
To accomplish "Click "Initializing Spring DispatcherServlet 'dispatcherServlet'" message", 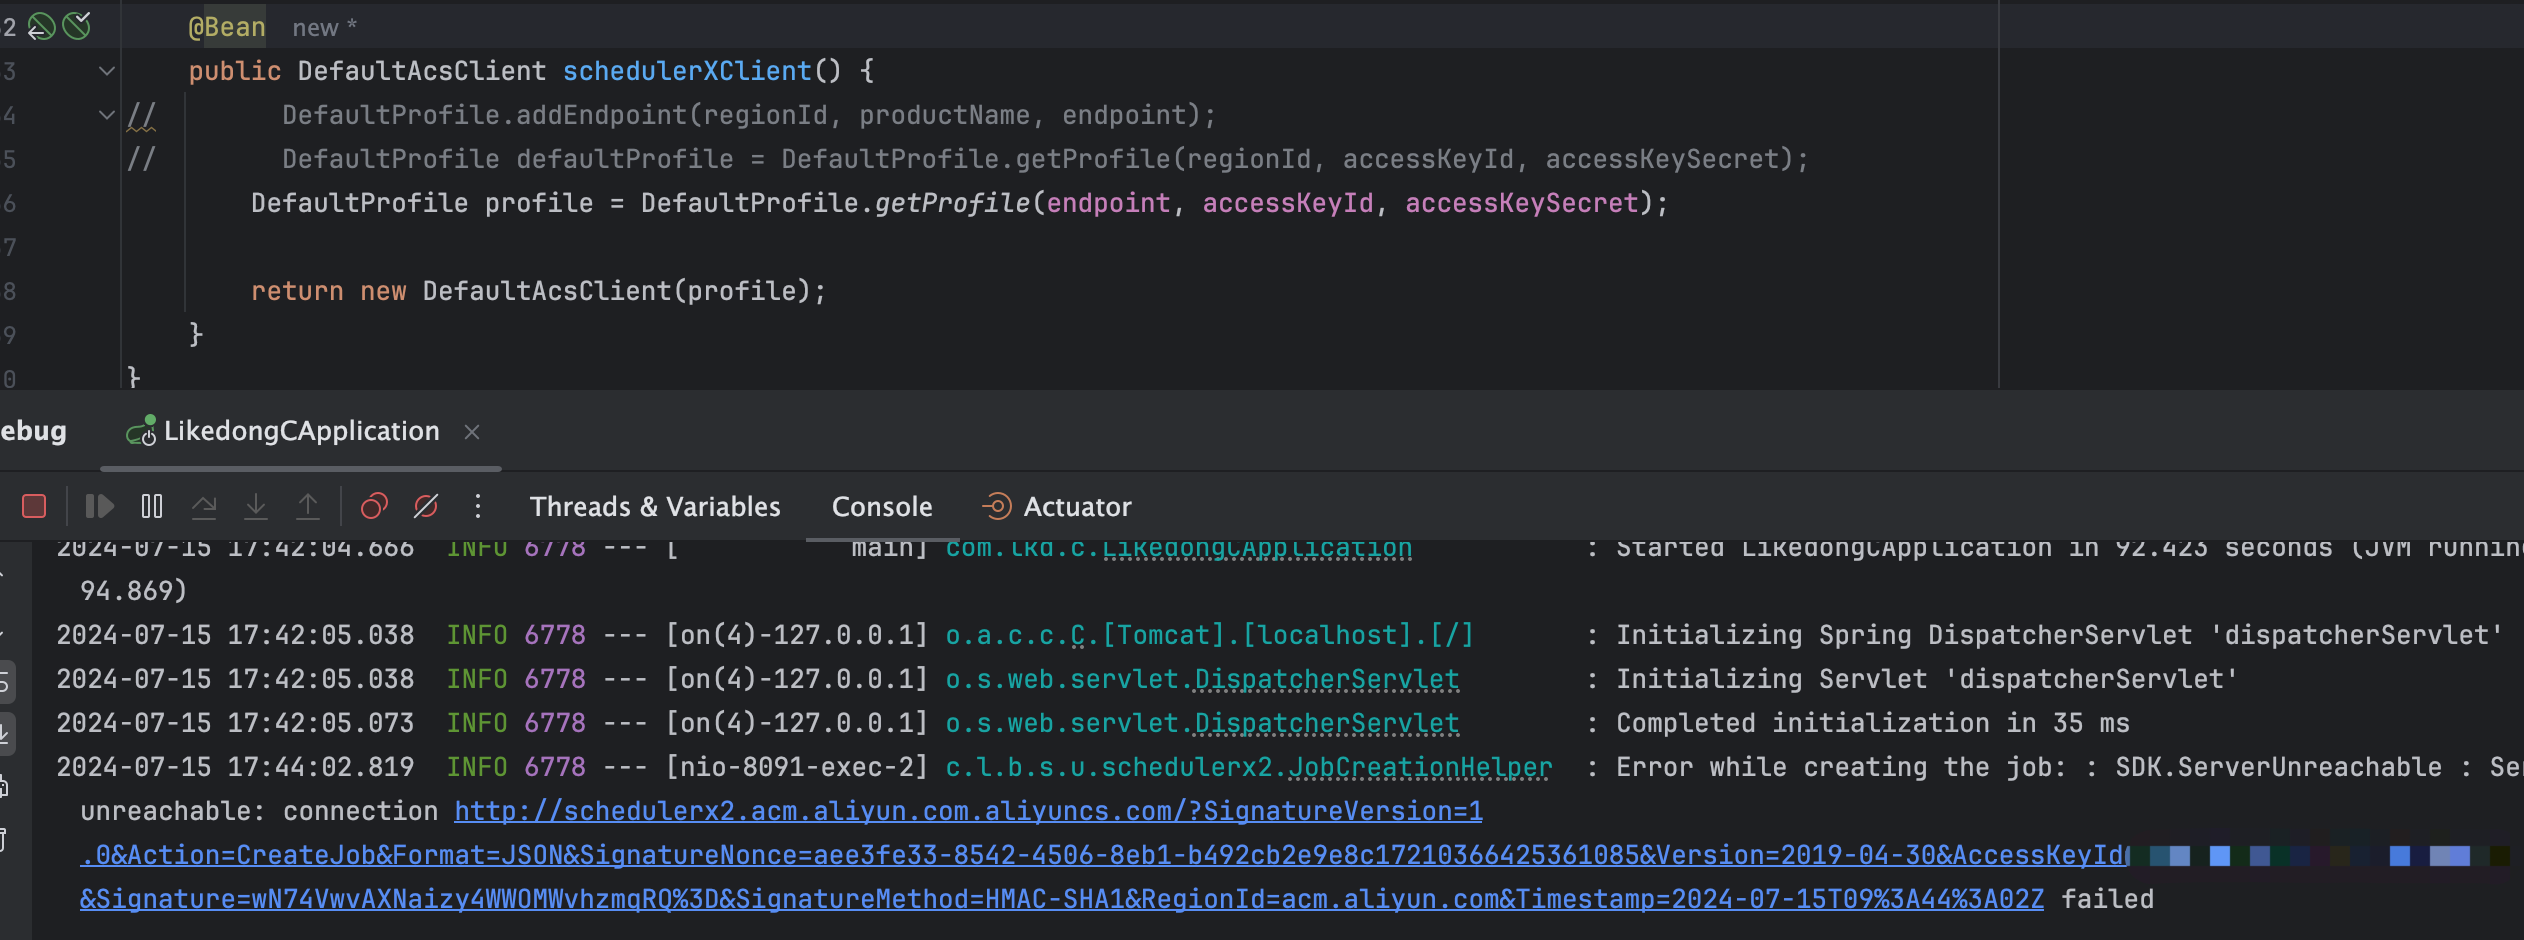I will (x=2060, y=635).
